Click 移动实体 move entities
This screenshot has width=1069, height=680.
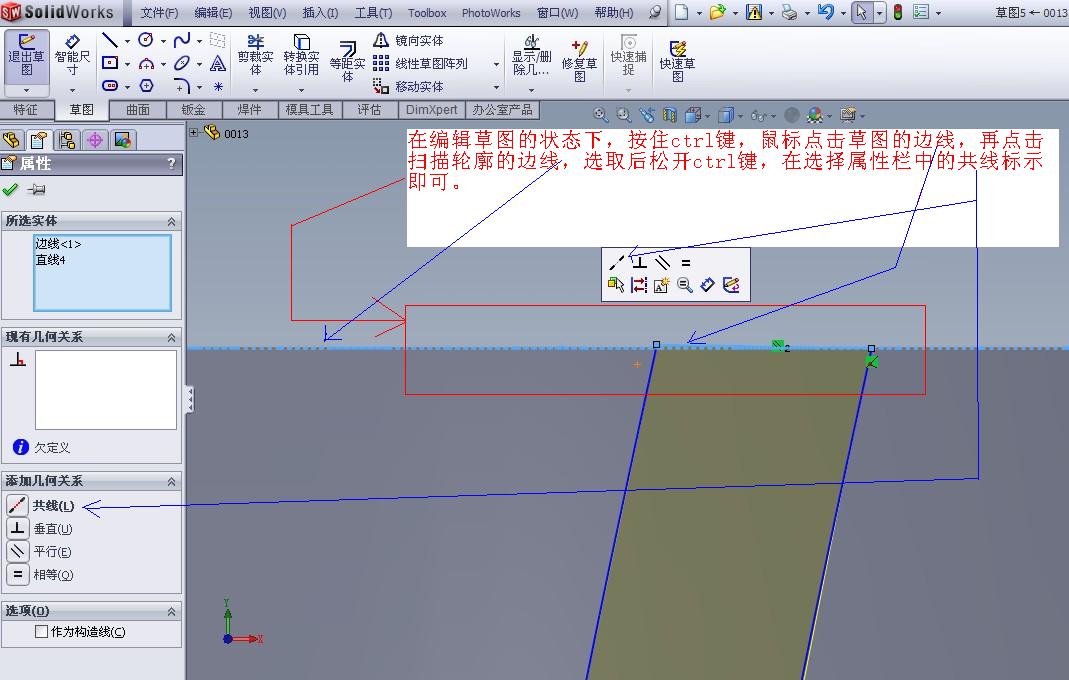(408, 87)
